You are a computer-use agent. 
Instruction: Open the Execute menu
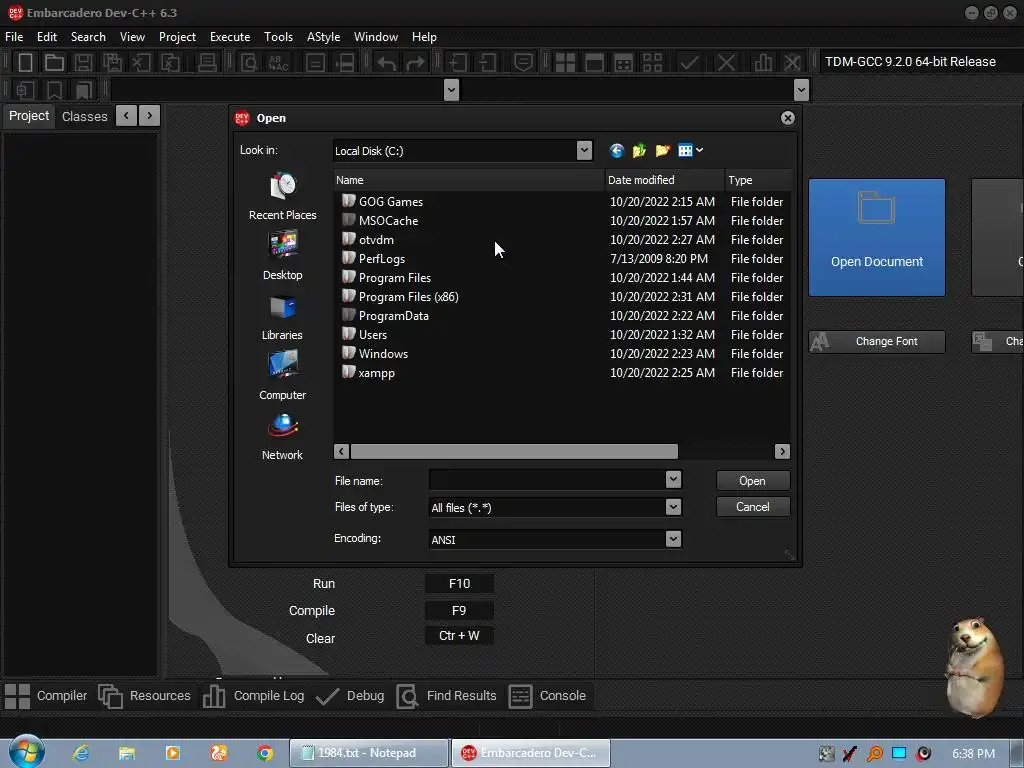click(230, 37)
